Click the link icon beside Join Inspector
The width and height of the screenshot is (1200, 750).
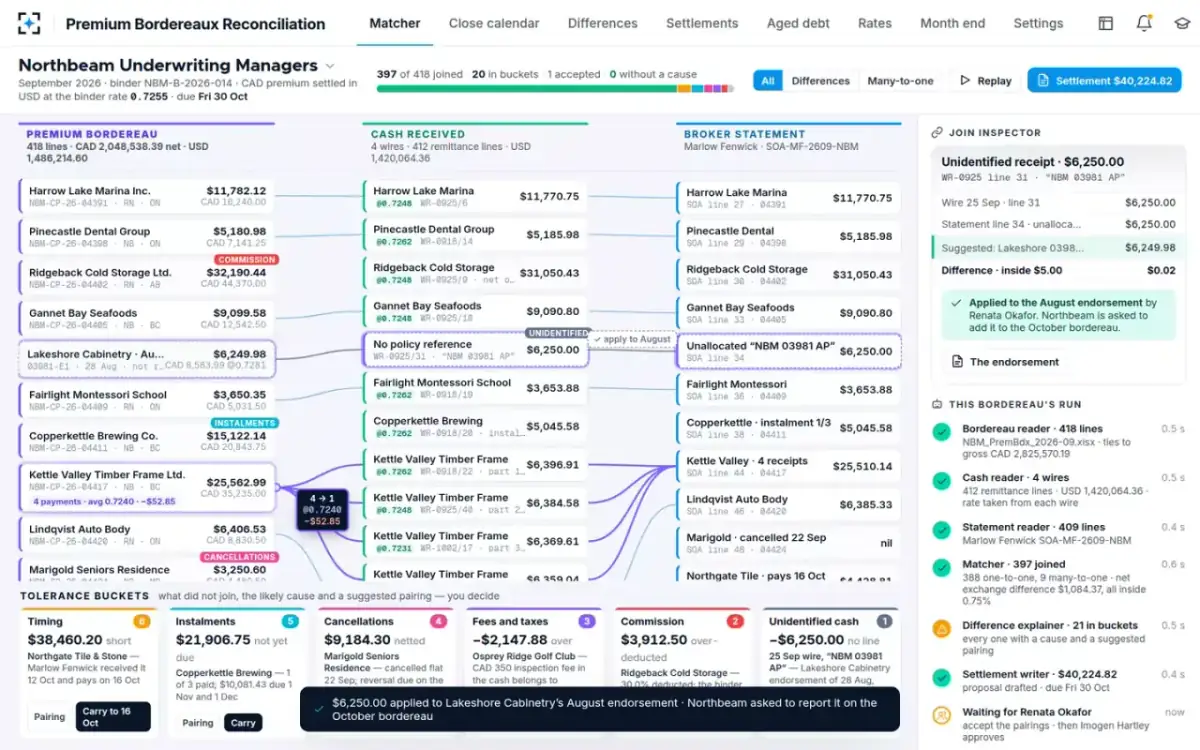(x=937, y=132)
